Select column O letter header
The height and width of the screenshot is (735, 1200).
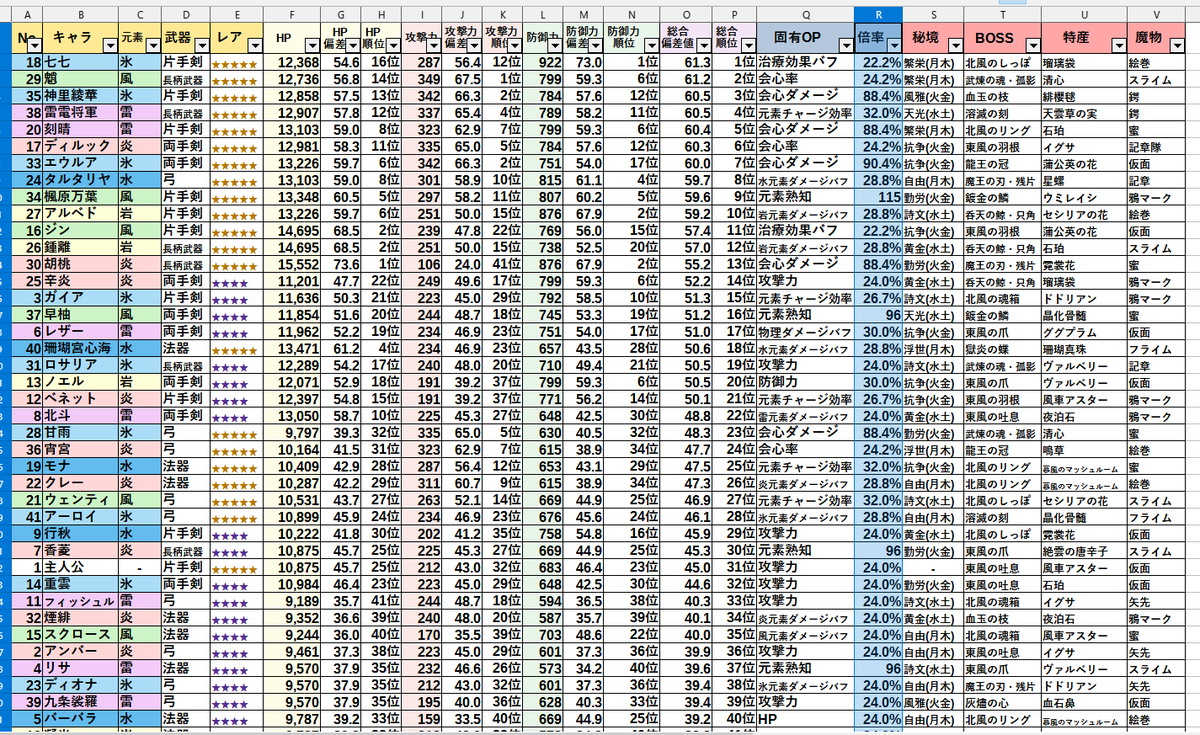click(687, 15)
